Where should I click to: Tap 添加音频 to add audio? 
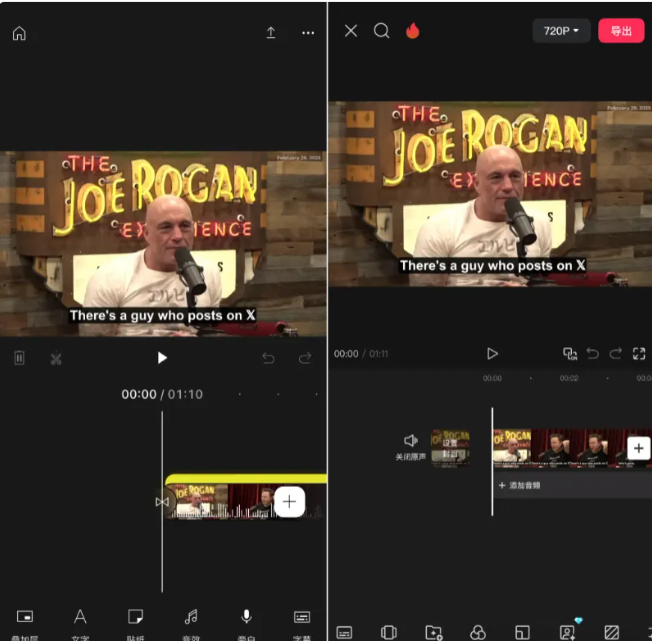click(520, 485)
